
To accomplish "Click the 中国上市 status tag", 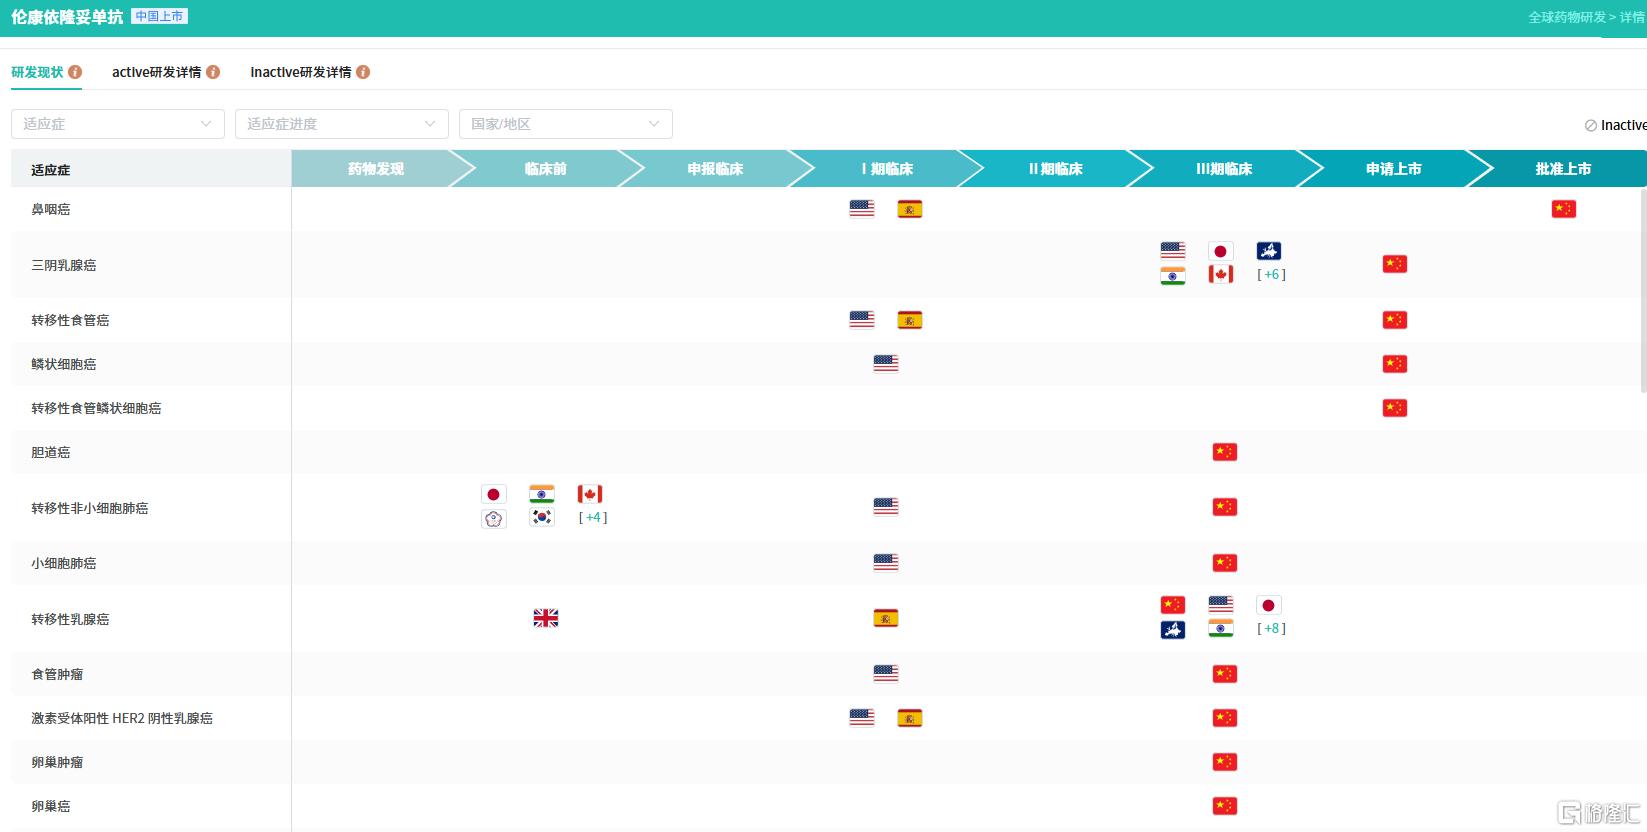I will 160,16.
